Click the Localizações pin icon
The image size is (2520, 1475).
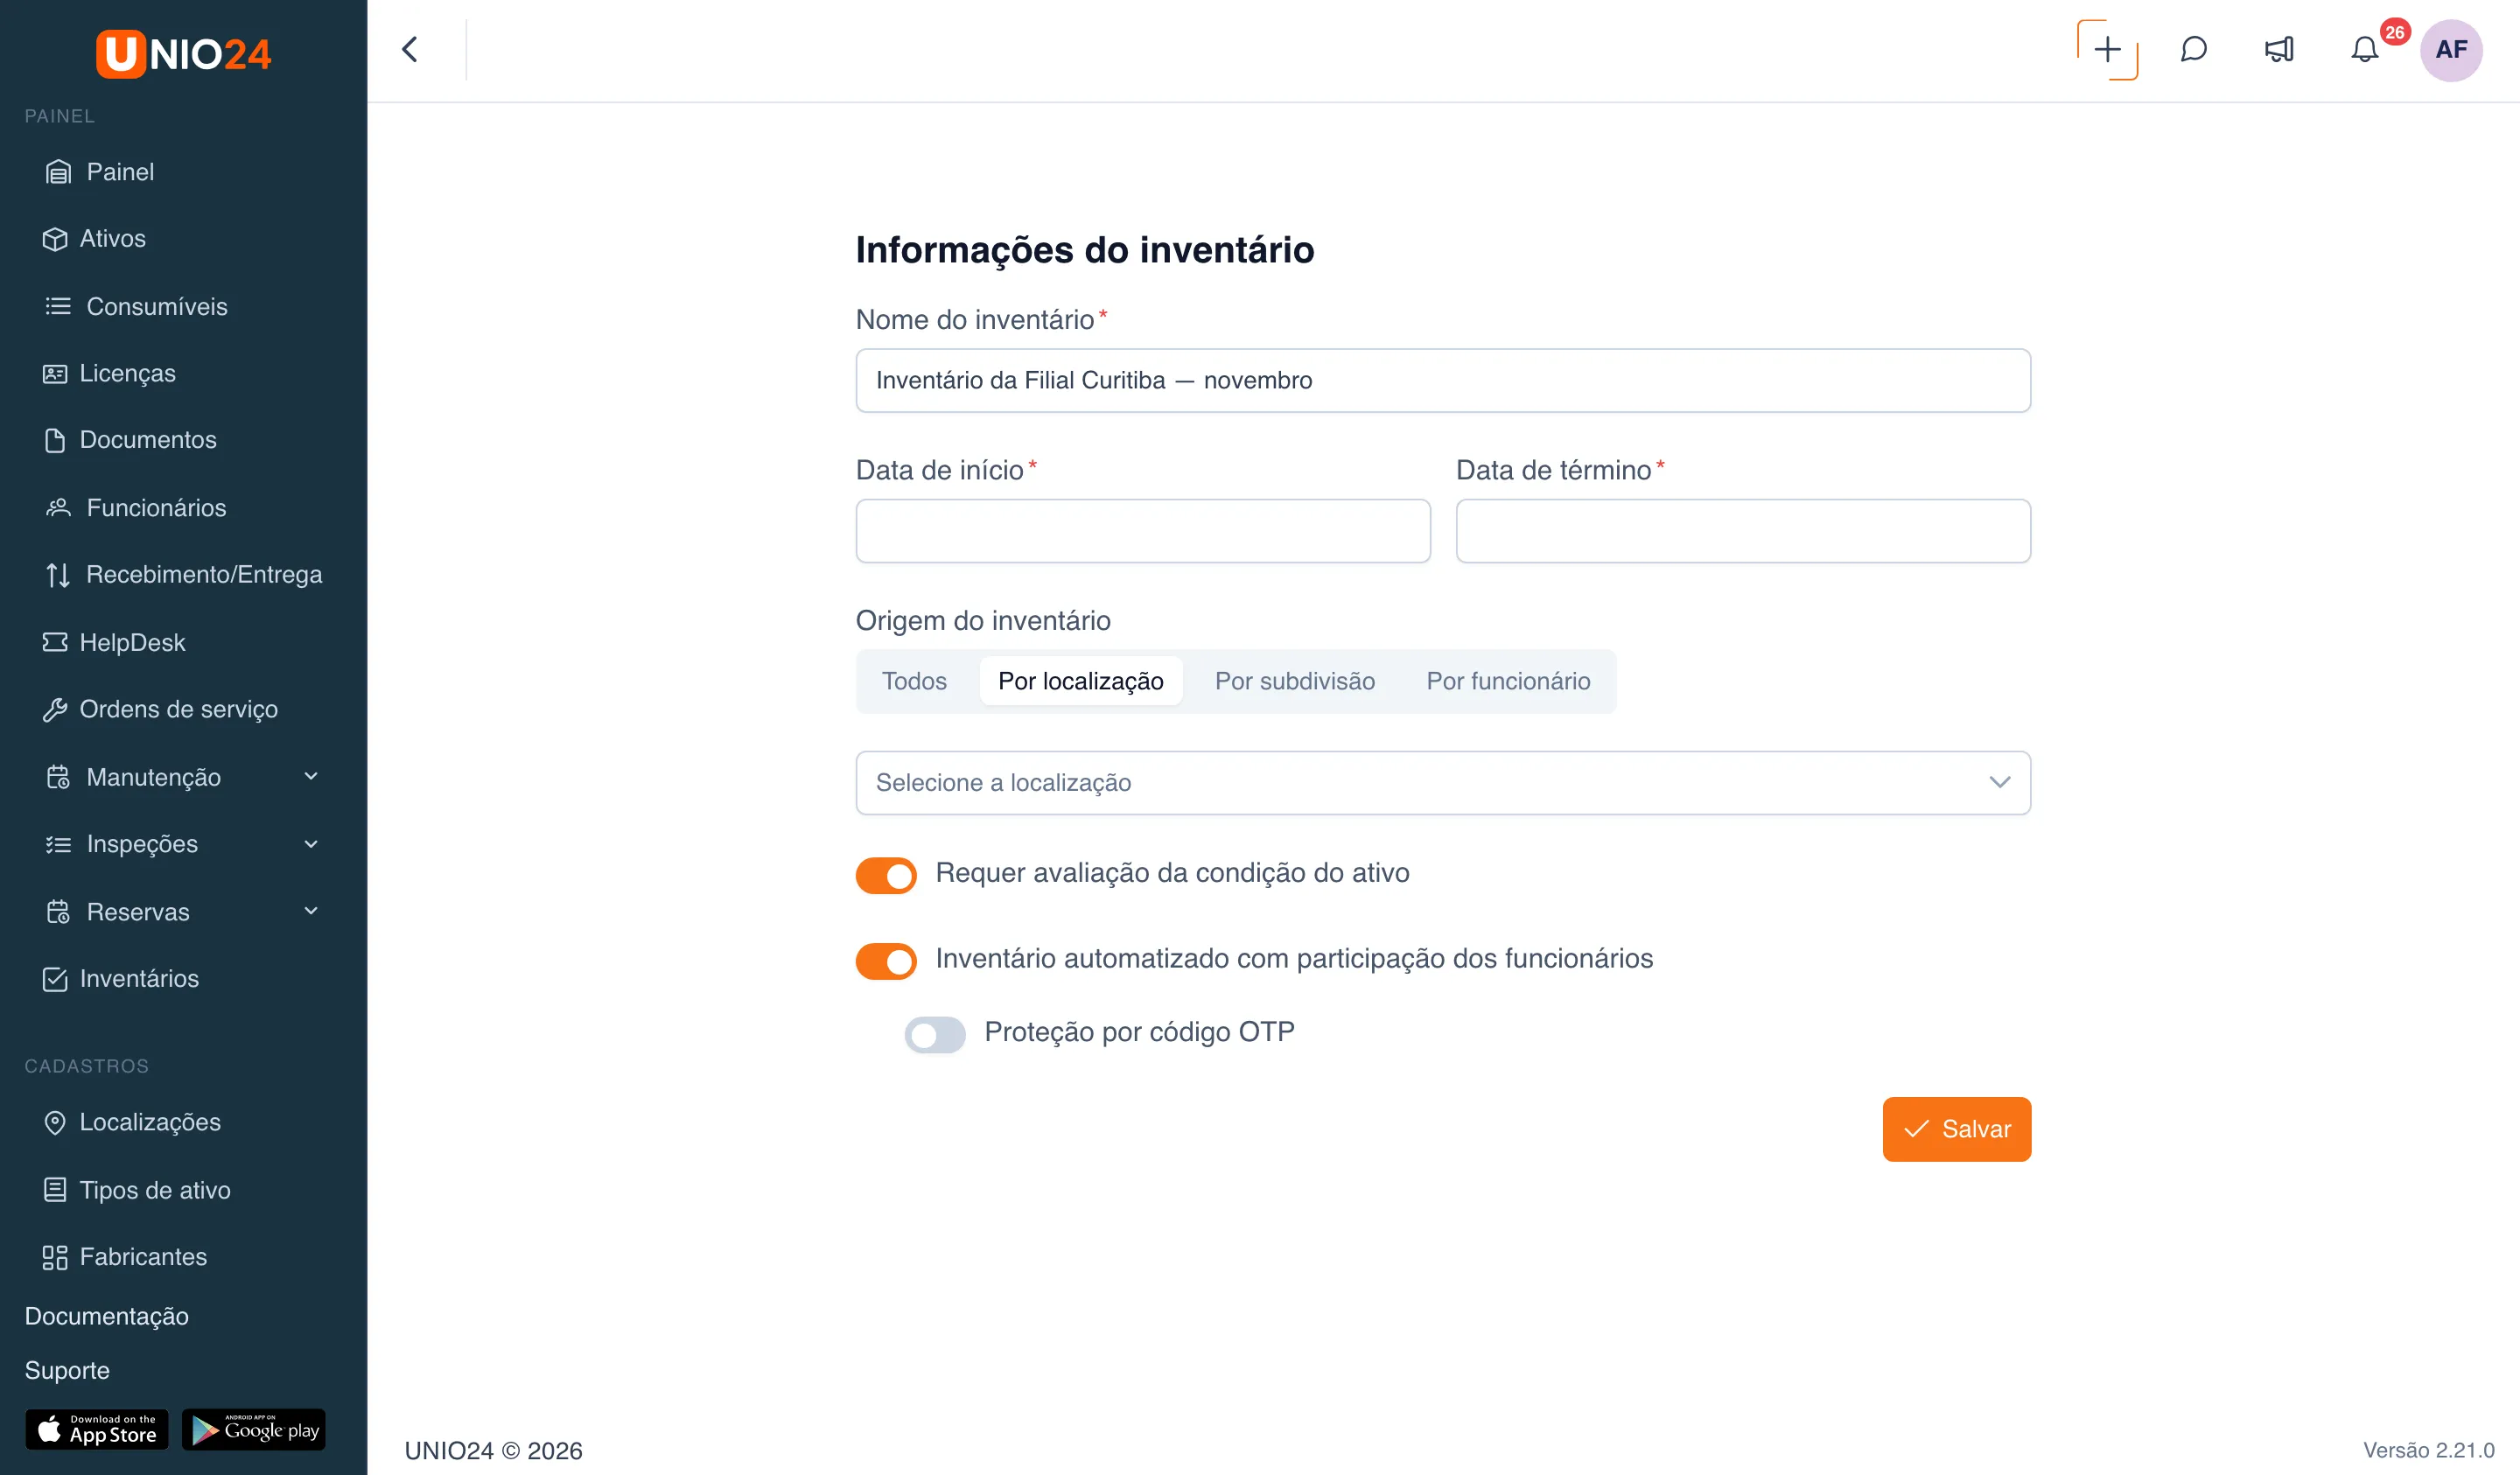55,1123
